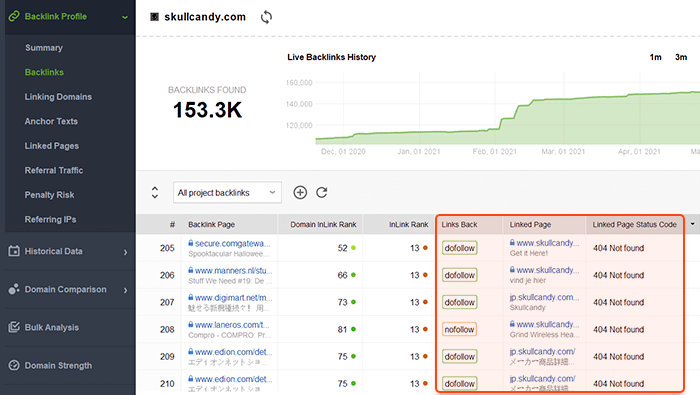Open secure.comgatewa... backlink
700x395 pixels.
pos(233,243)
